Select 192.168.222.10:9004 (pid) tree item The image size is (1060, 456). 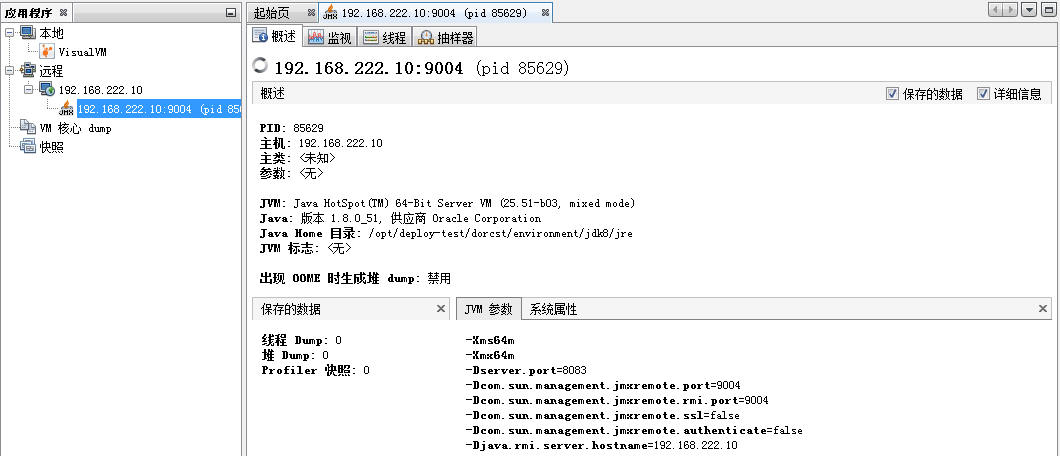tap(160, 109)
